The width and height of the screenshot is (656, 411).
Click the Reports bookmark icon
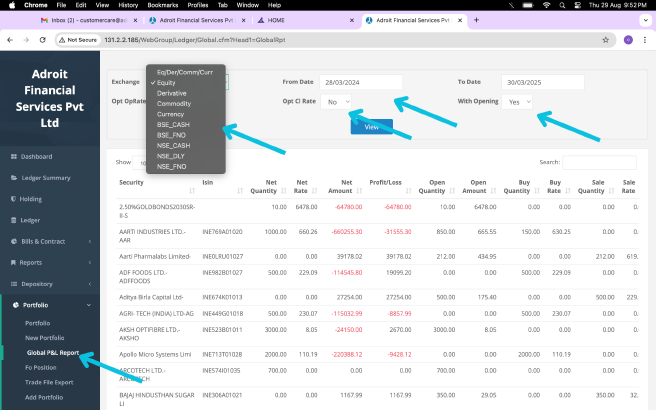pos(13,262)
